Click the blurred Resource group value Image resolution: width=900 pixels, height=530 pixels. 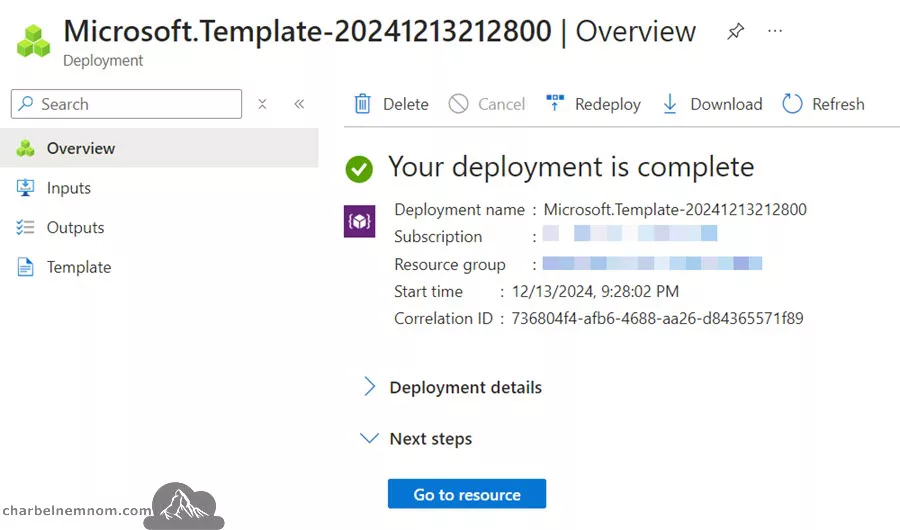[x=652, y=264]
